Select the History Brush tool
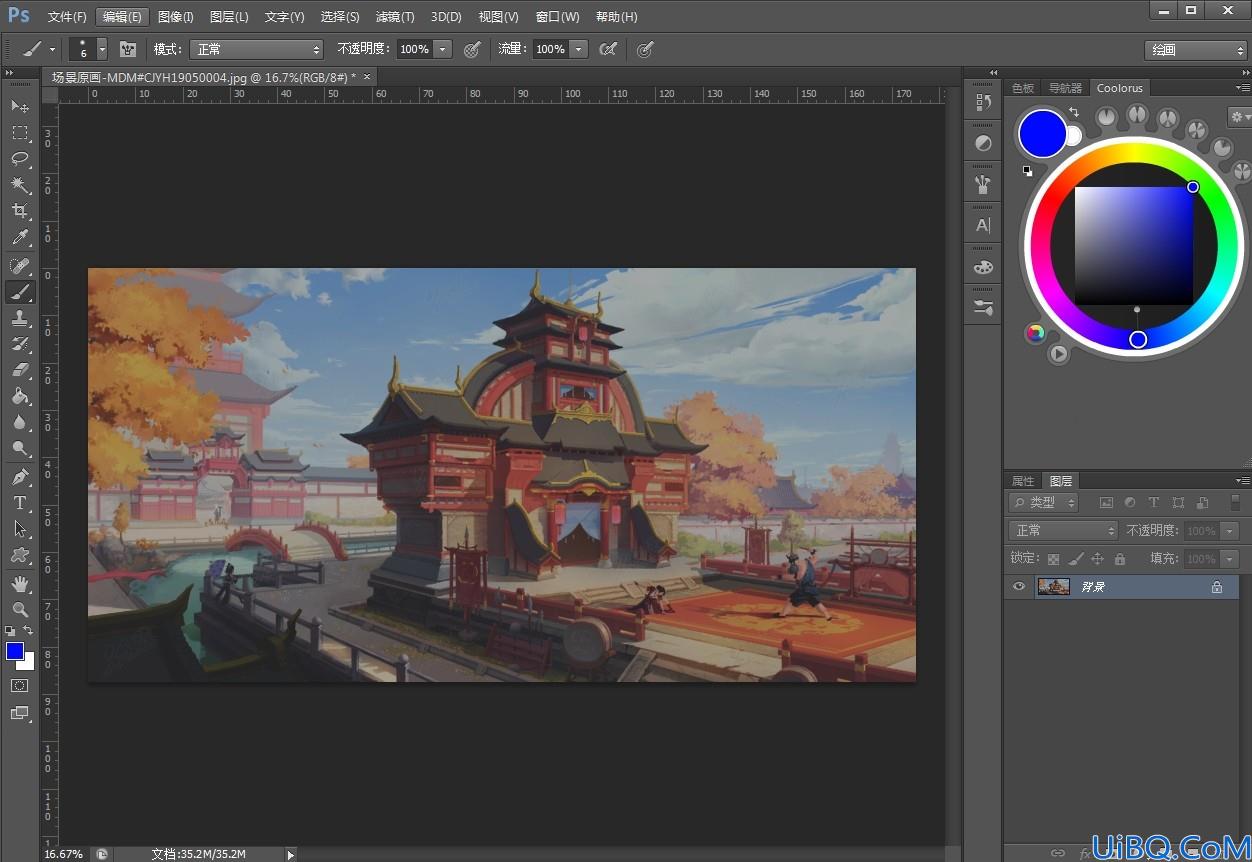The image size is (1252, 862). (20, 344)
